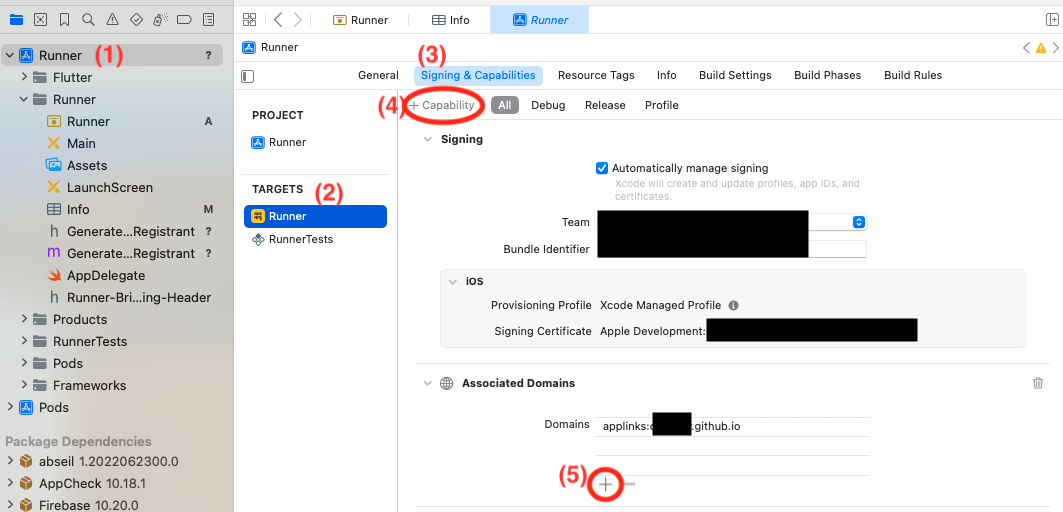This screenshot has width=1063, height=512.
Task: Open the Build Rules tab
Action: point(912,75)
